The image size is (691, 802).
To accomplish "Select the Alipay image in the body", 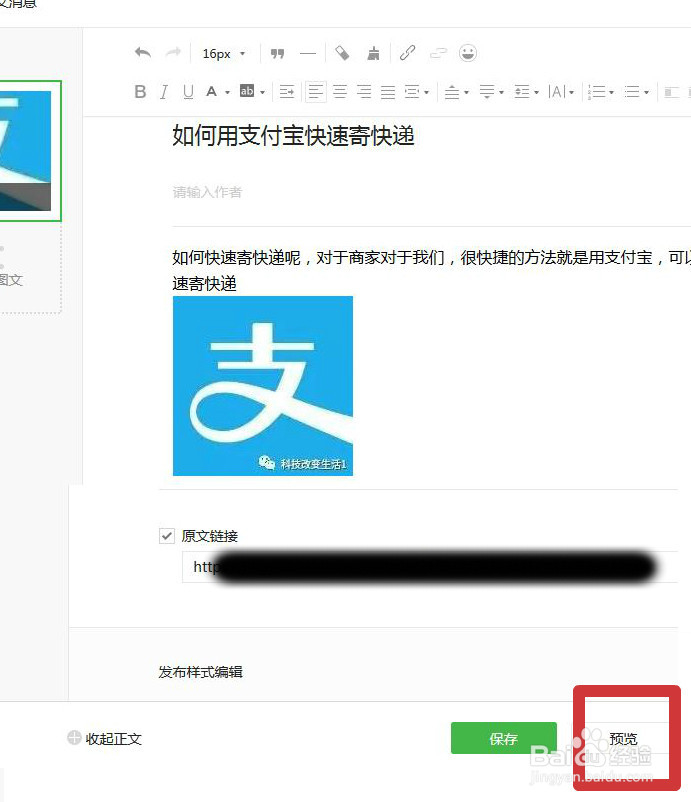I will point(263,386).
